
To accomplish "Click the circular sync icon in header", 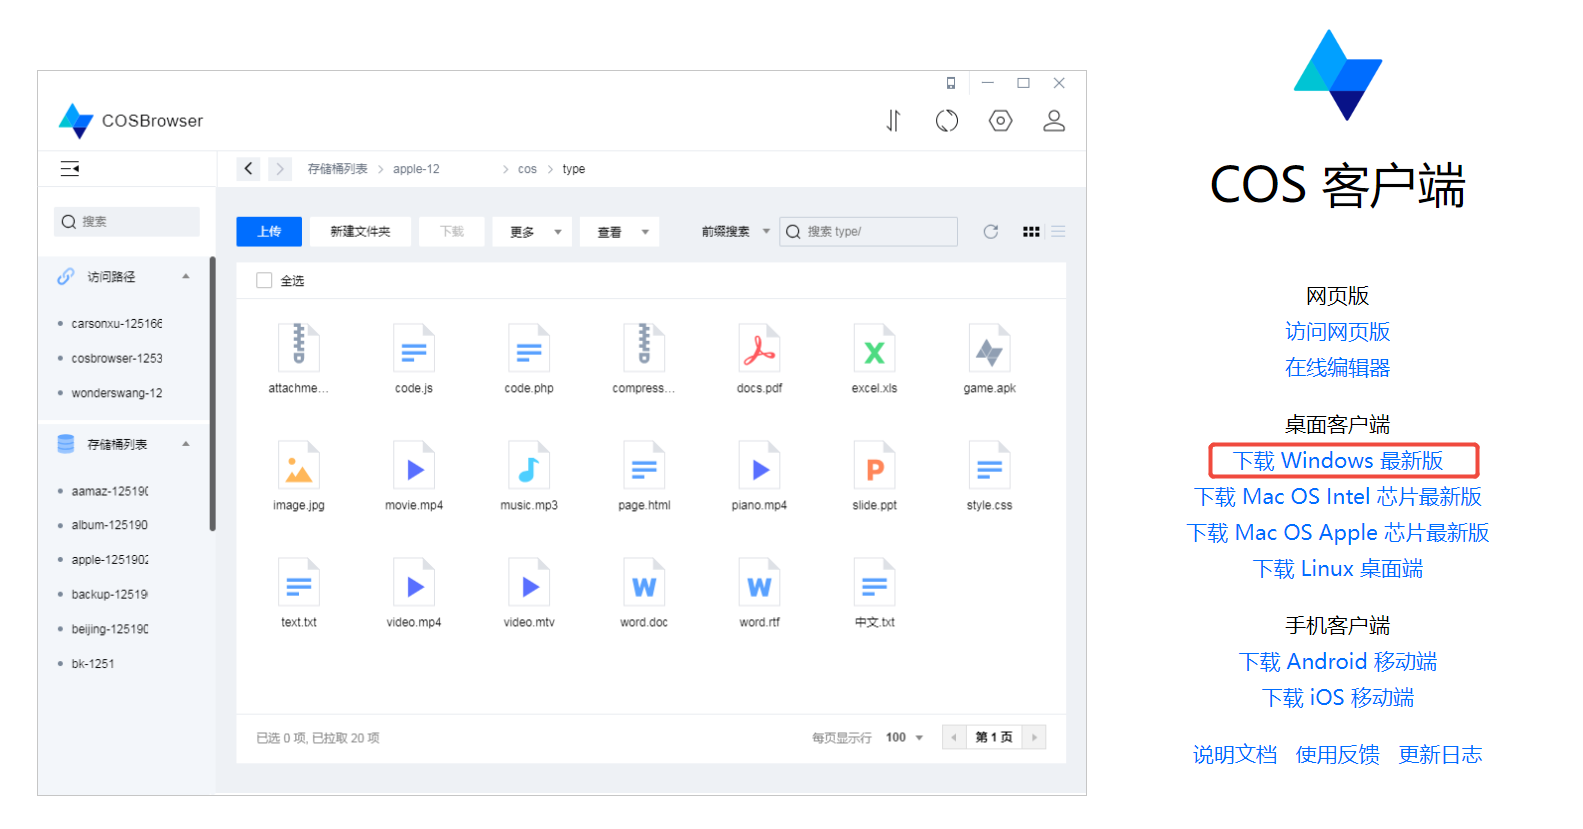I will click(947, 121).
